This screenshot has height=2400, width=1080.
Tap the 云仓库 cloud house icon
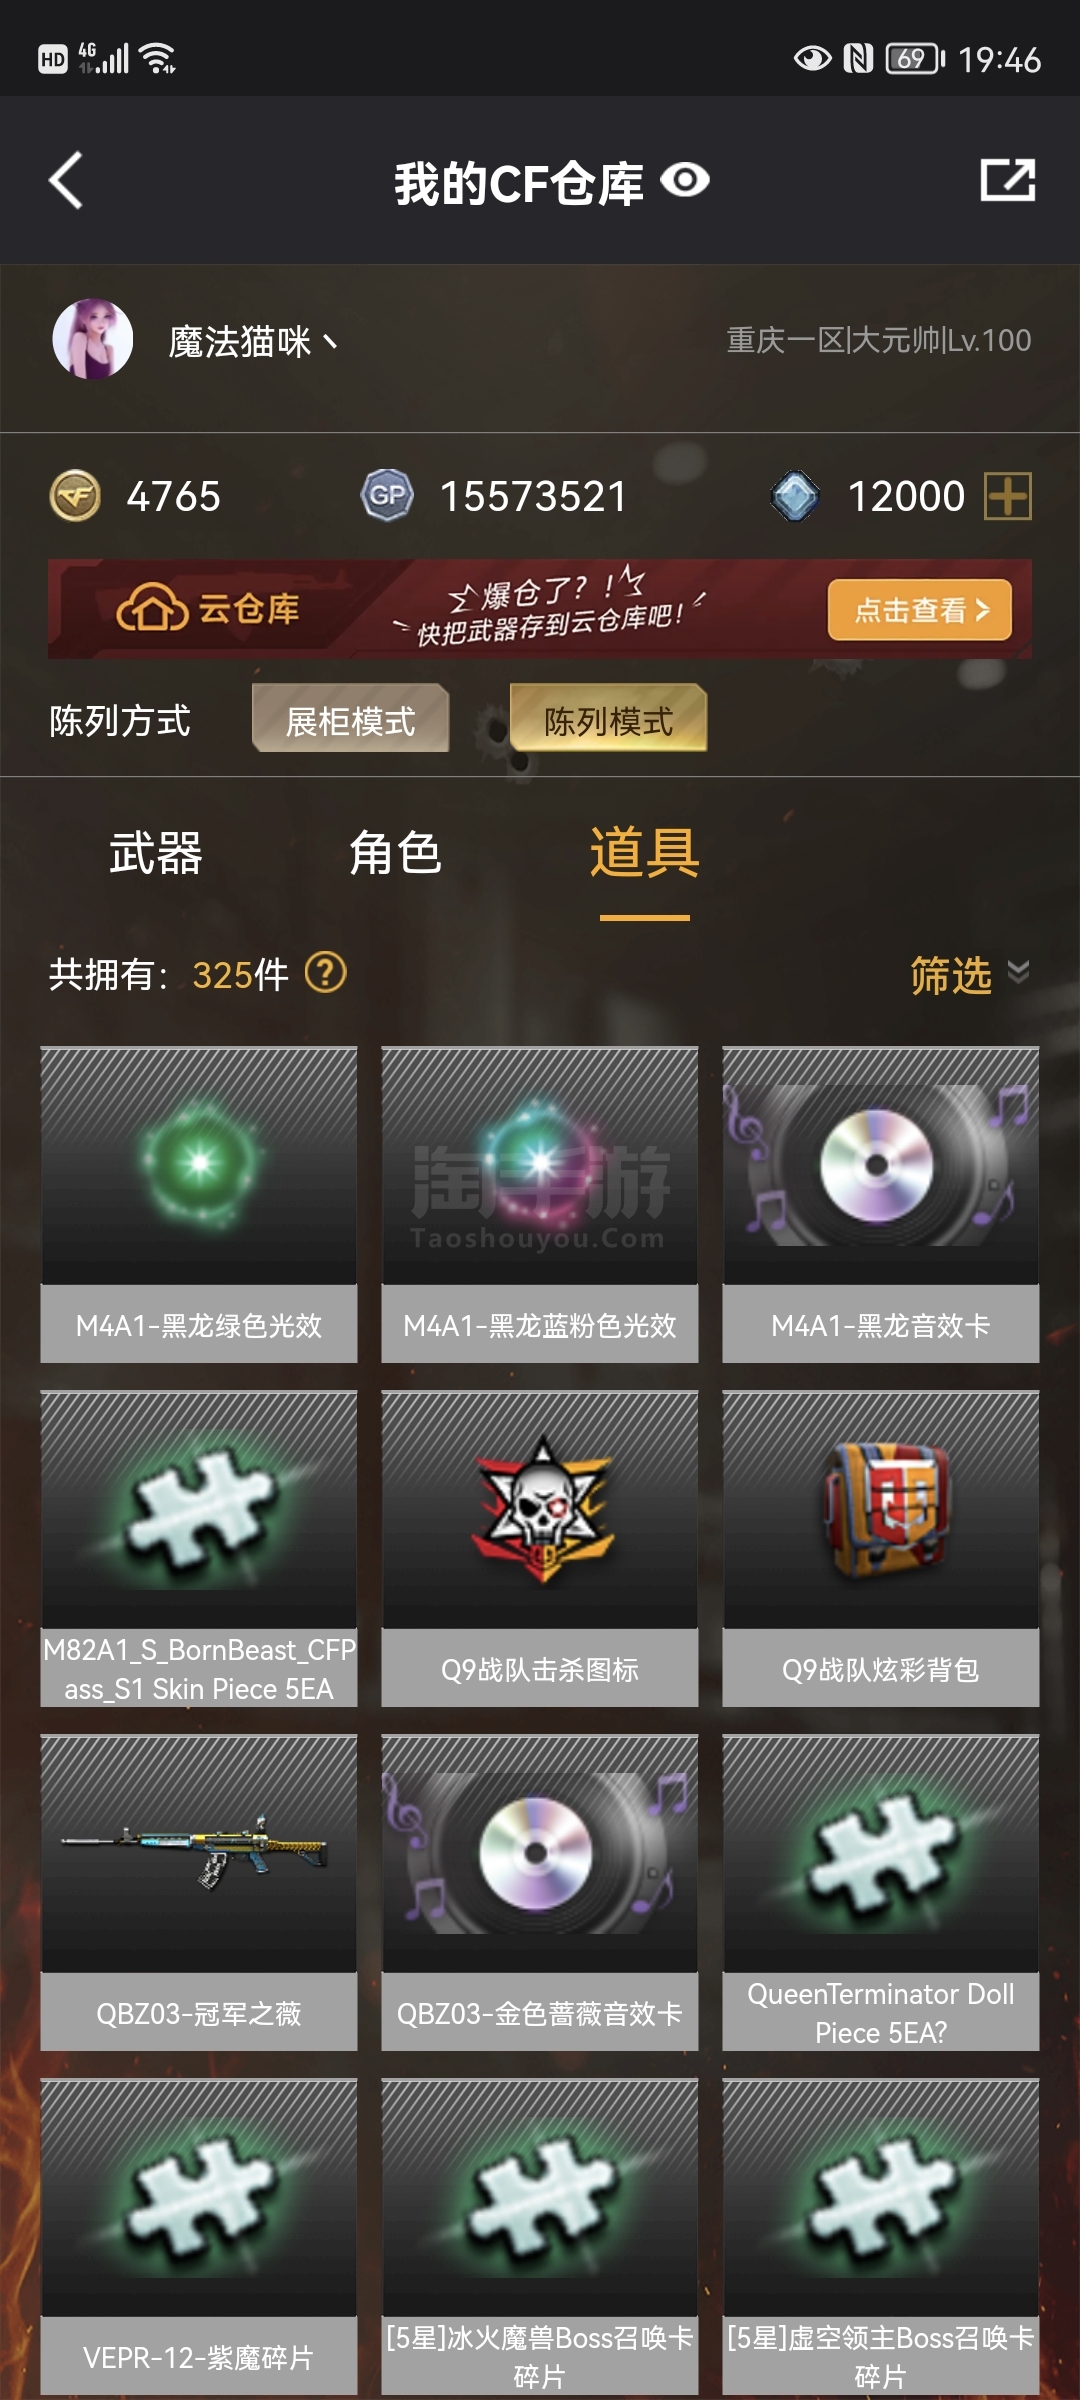click(152, 608)
